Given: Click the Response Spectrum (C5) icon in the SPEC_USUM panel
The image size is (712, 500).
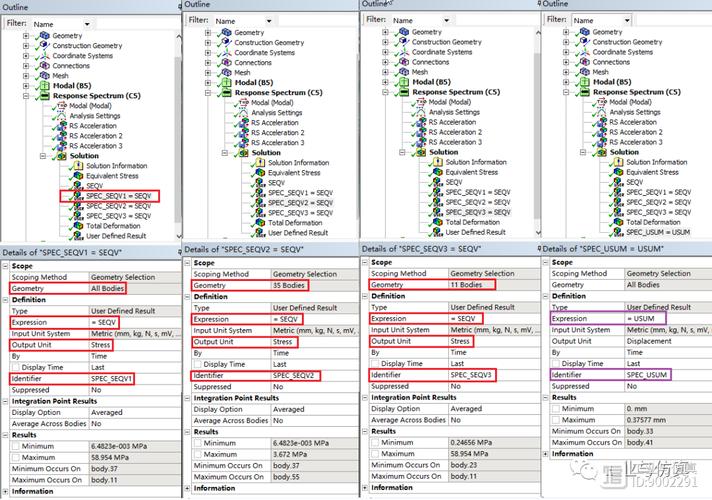Looking at the screenshot, I should tap(584, 92).
